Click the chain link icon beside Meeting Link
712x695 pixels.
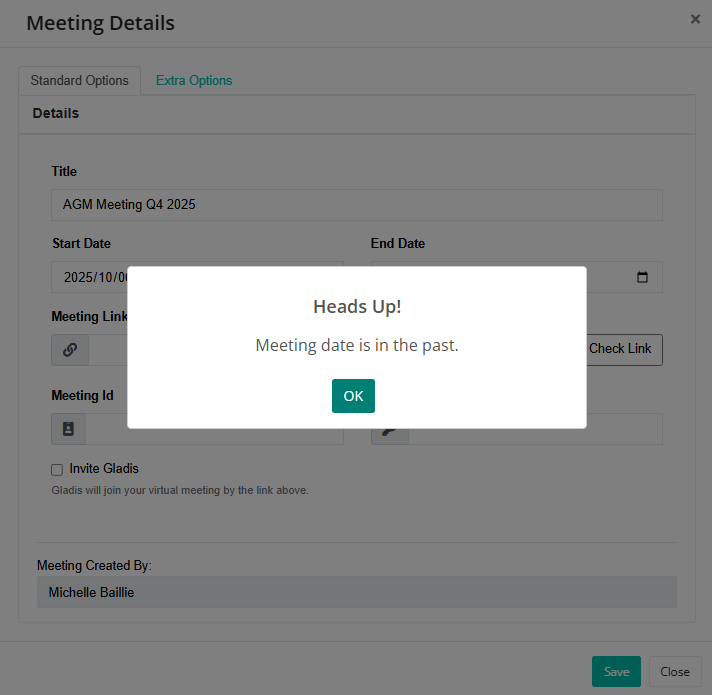click(70, 350)
